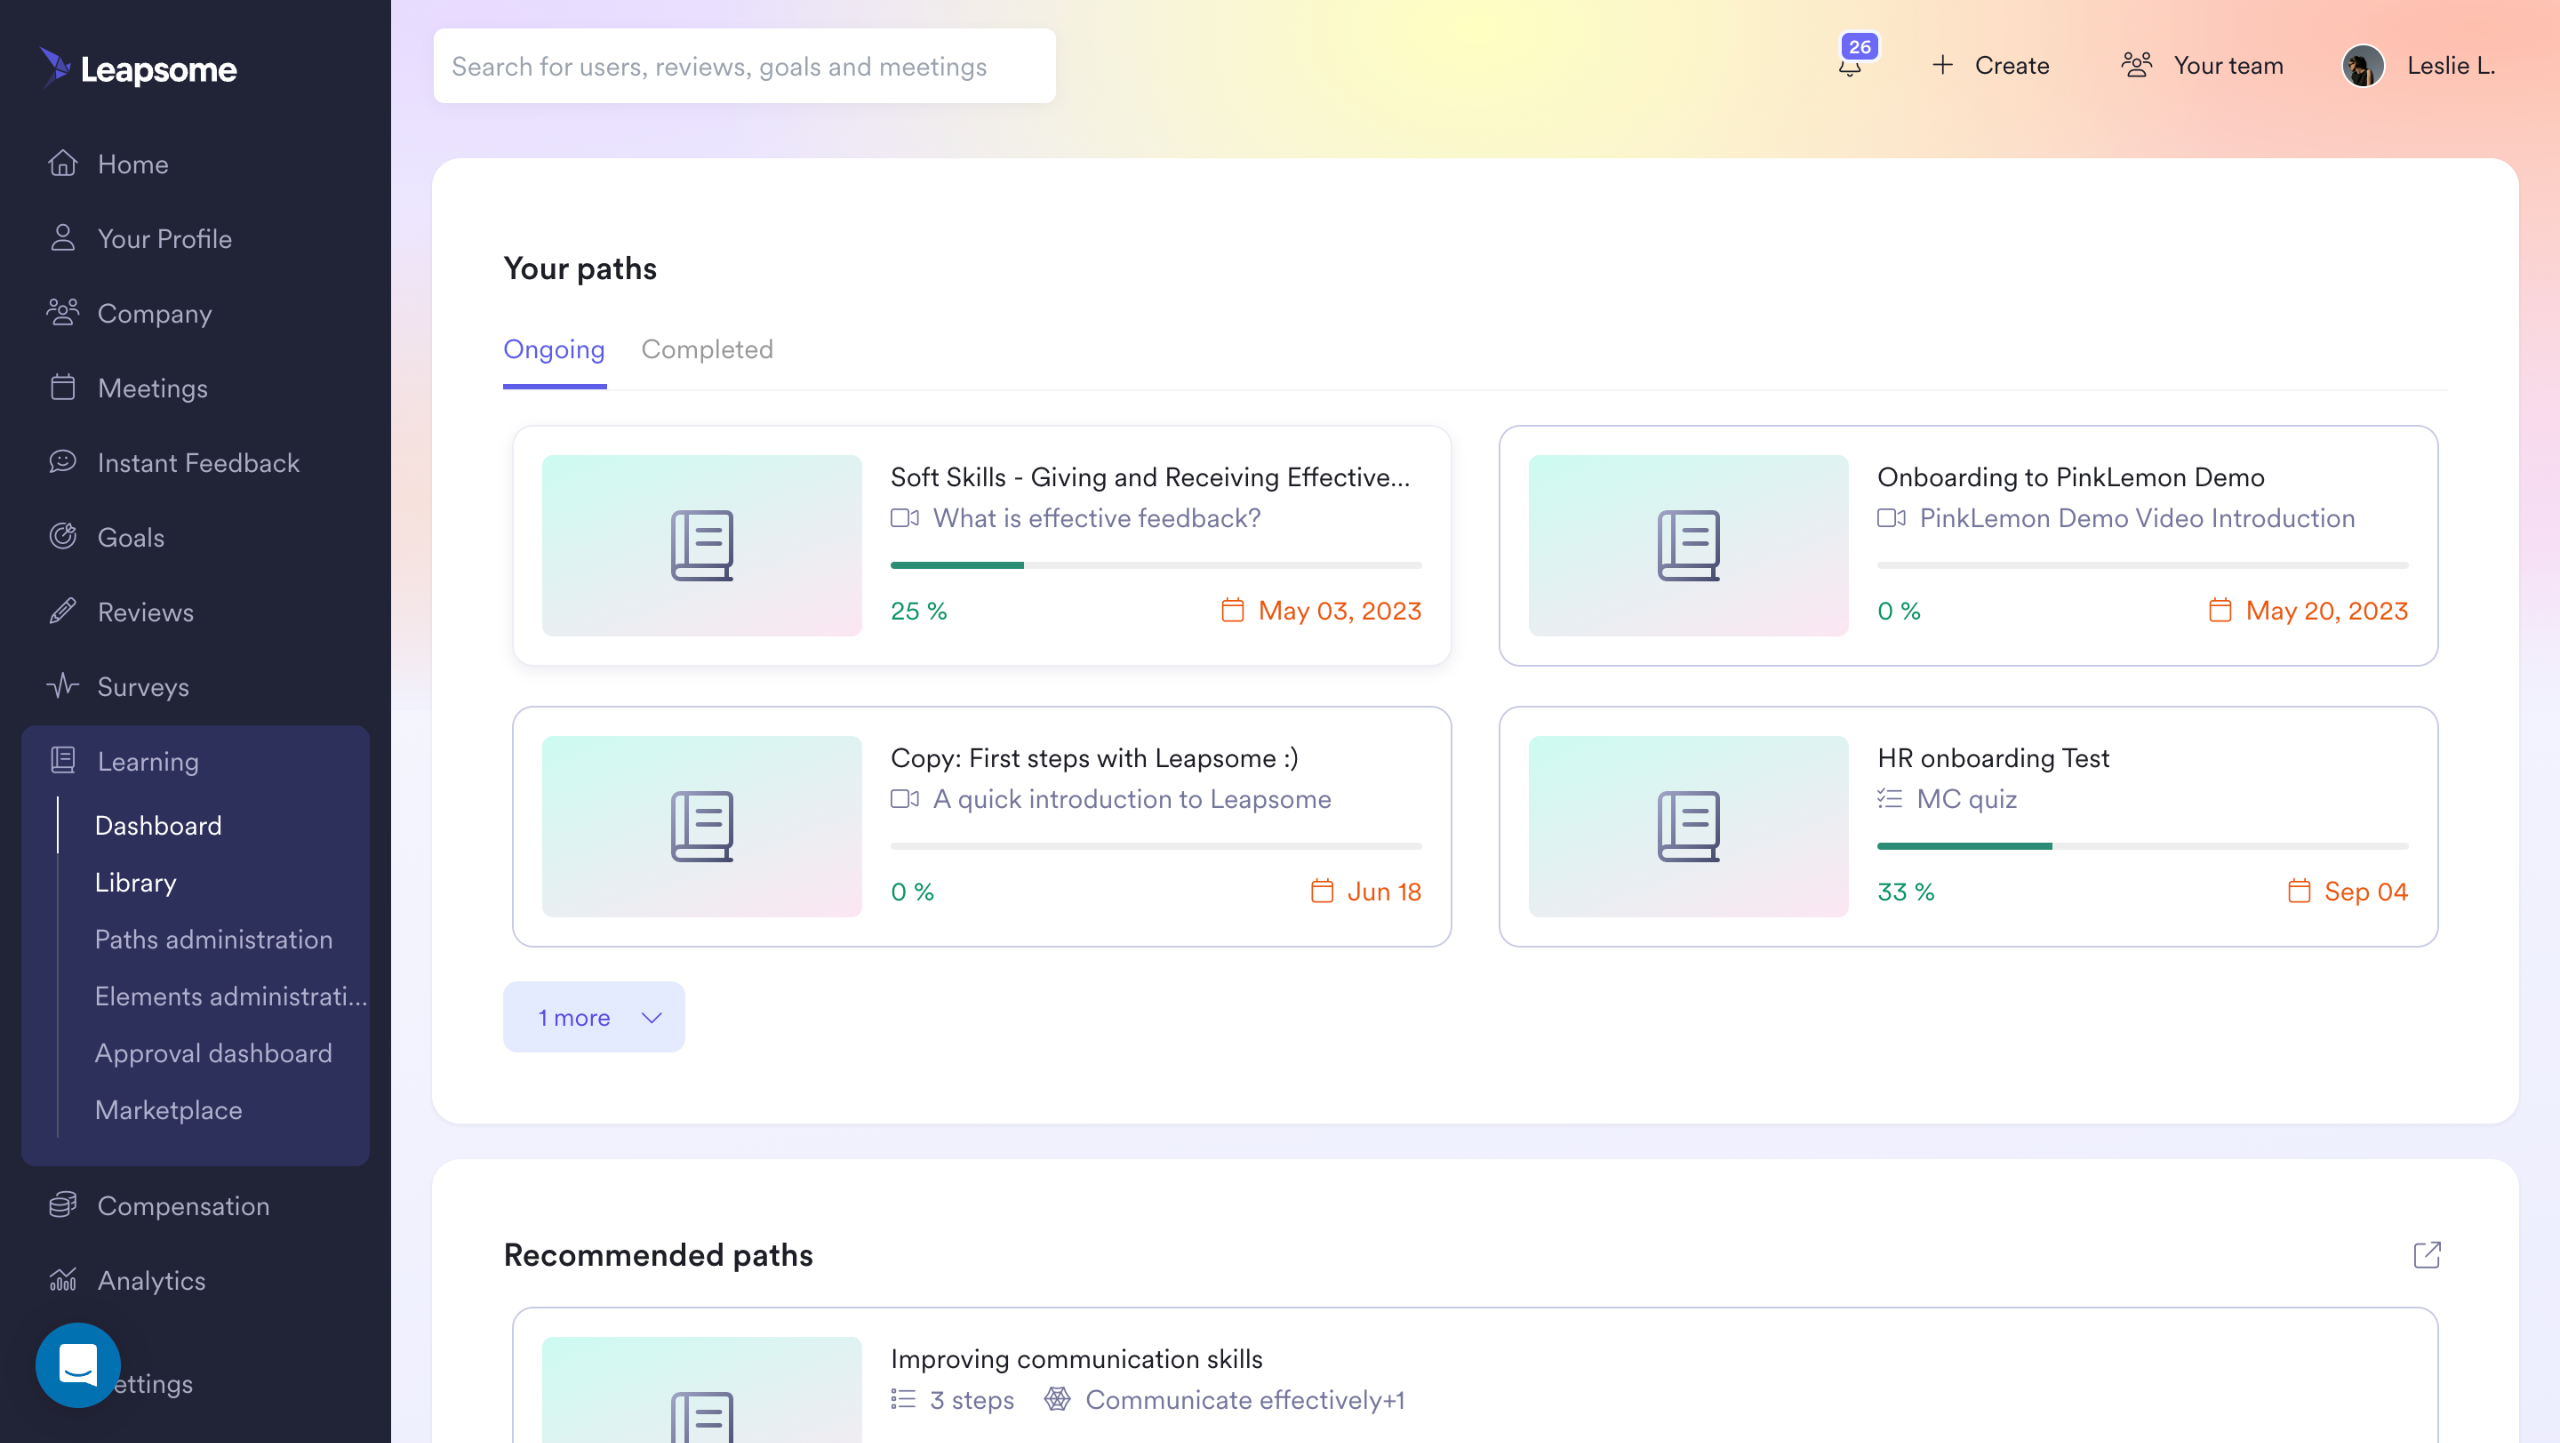Image resolution: width=2560 pixels, height=1443 pixels.
Task: Click the HR onboarding Test progress bar
Action: click(x=2142, y=846)
